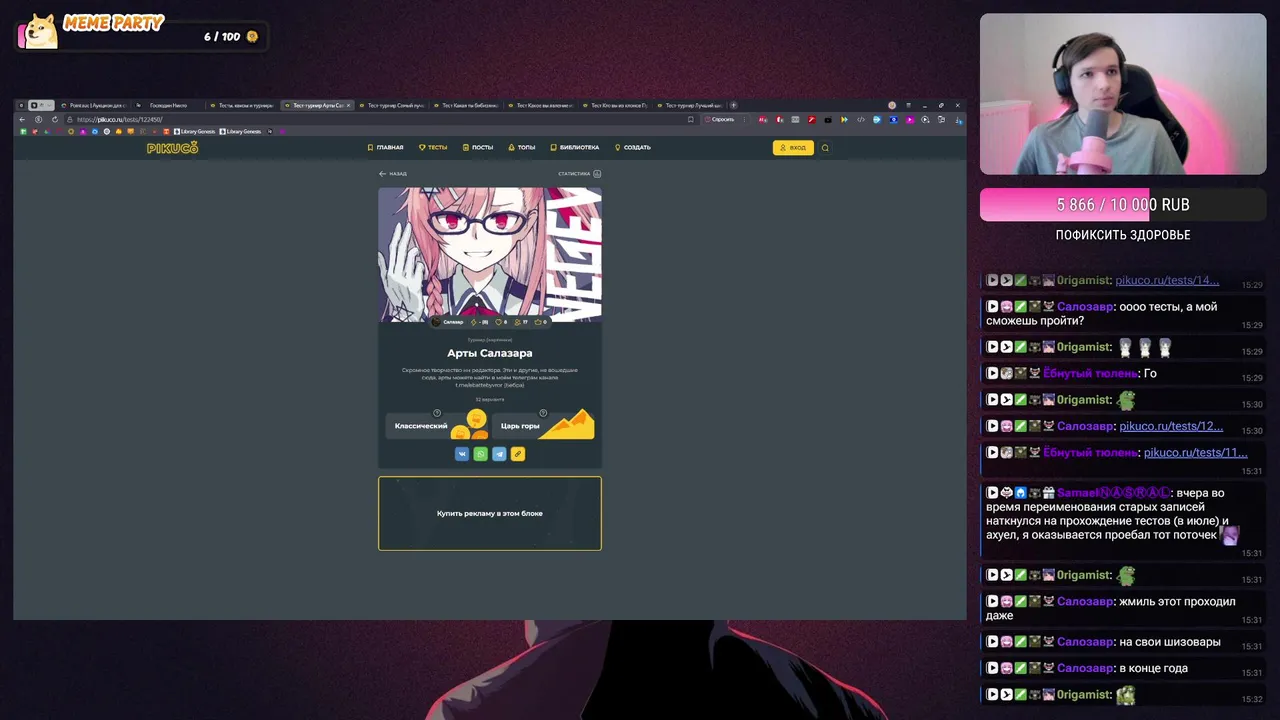The width and height of the screenshot is (1280, 720).
Task: Switch to Тест-турнир Лучший browser tab
Action: coord(691,105)
